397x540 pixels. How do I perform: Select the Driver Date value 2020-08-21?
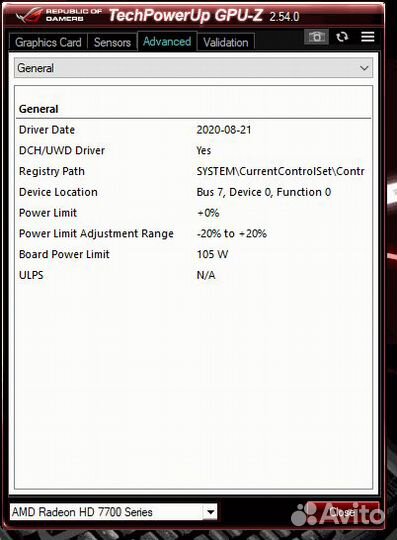[x=224, y=130]
